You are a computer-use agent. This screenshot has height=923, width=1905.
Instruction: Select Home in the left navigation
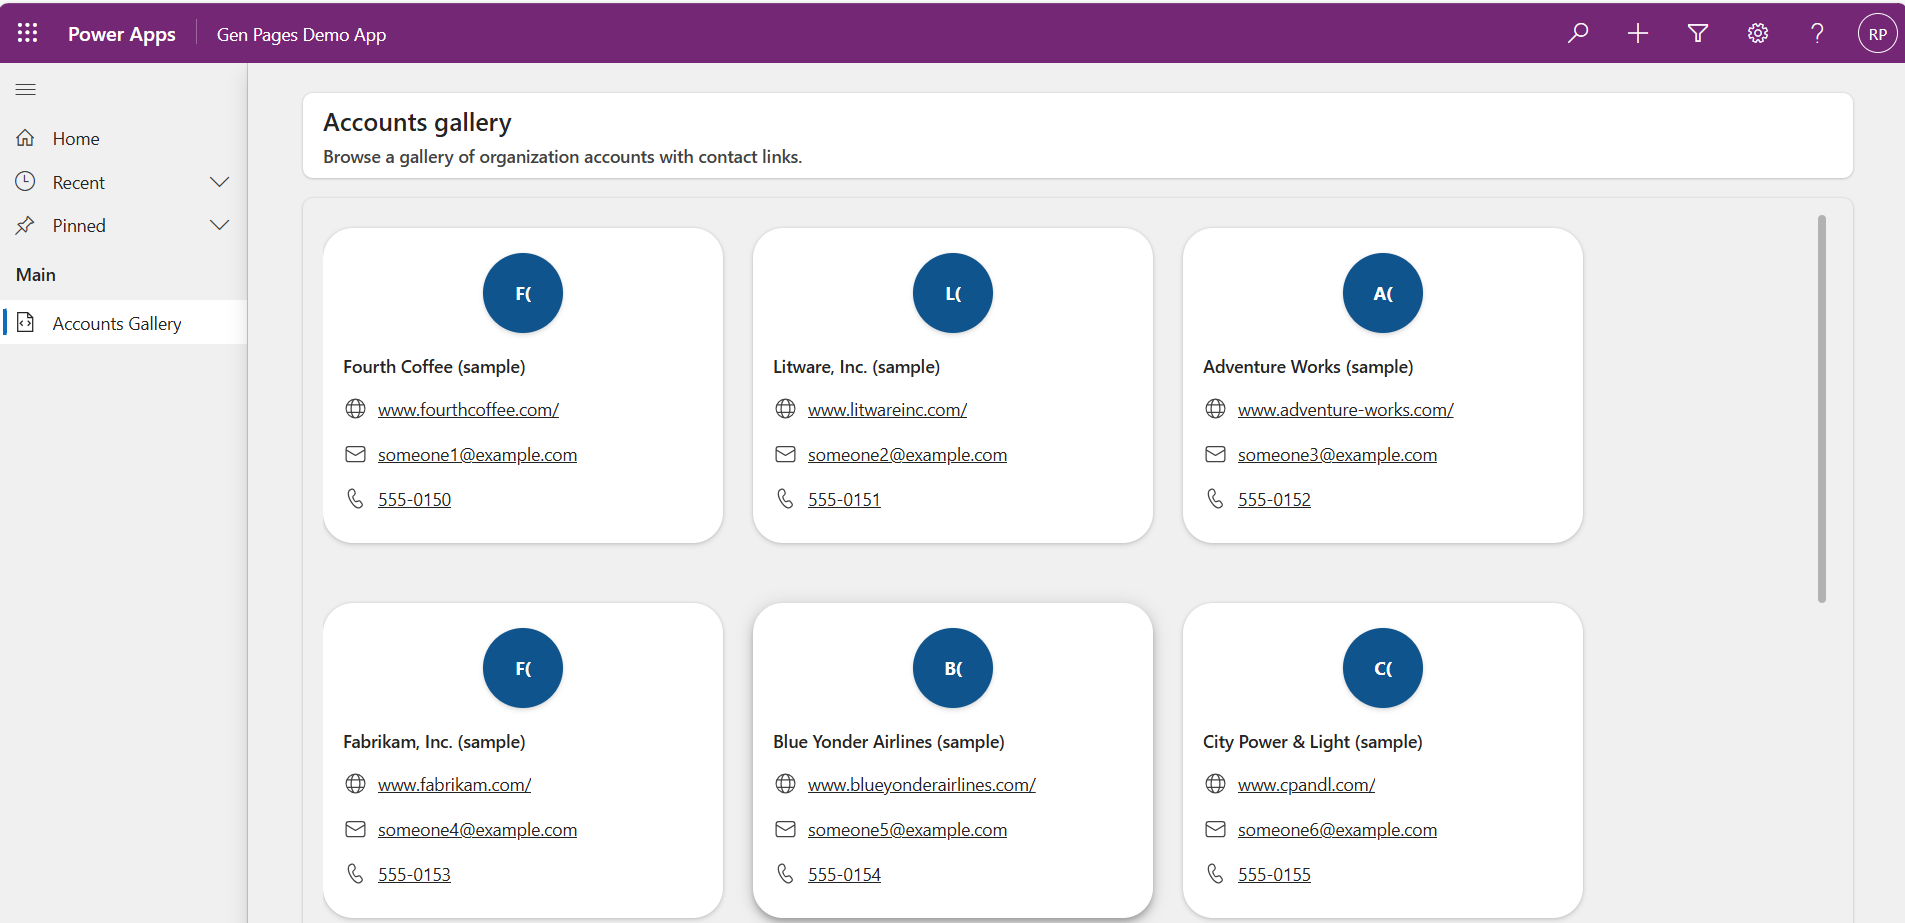coord(76,138)
